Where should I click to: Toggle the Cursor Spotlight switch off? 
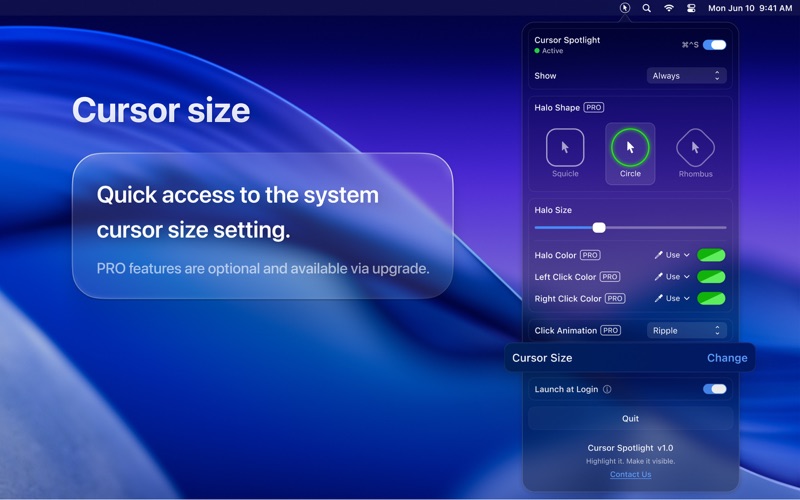[714, 45]
